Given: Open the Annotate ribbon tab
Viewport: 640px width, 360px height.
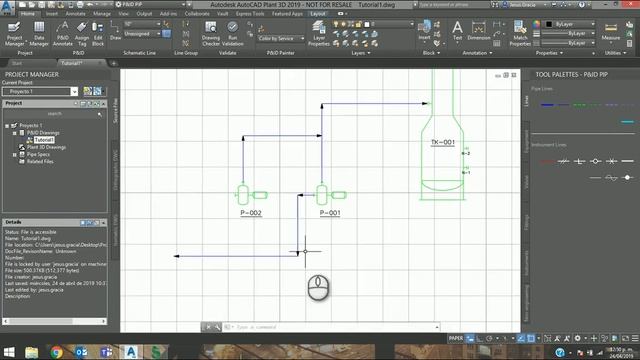Looking at the screenshot, I should (76, 13).
